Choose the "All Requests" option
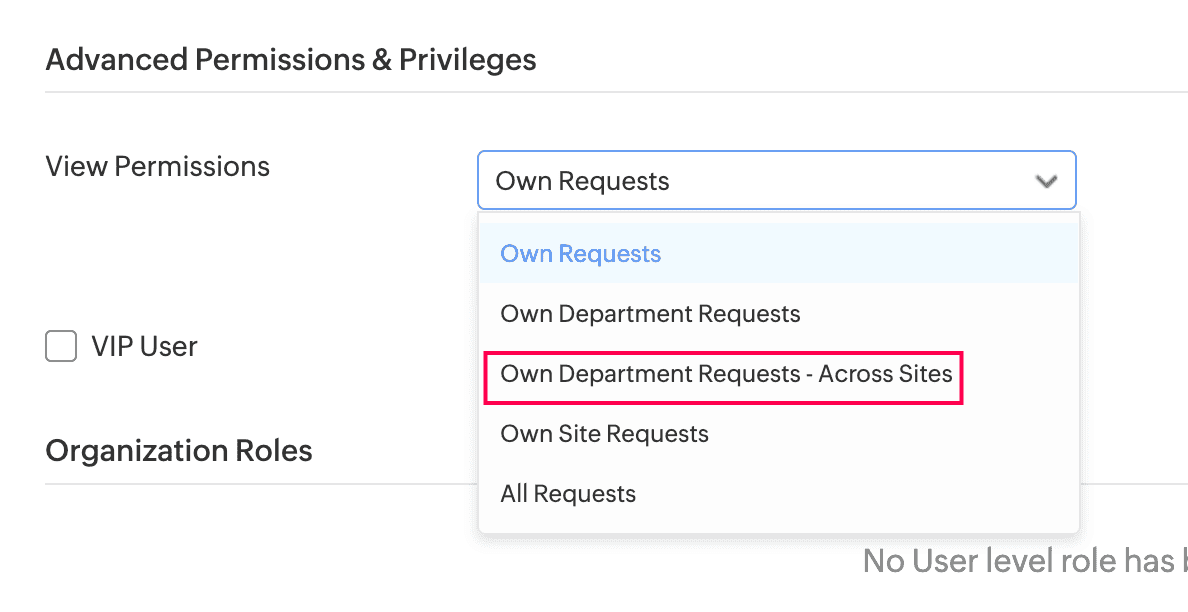 point(568,494)
